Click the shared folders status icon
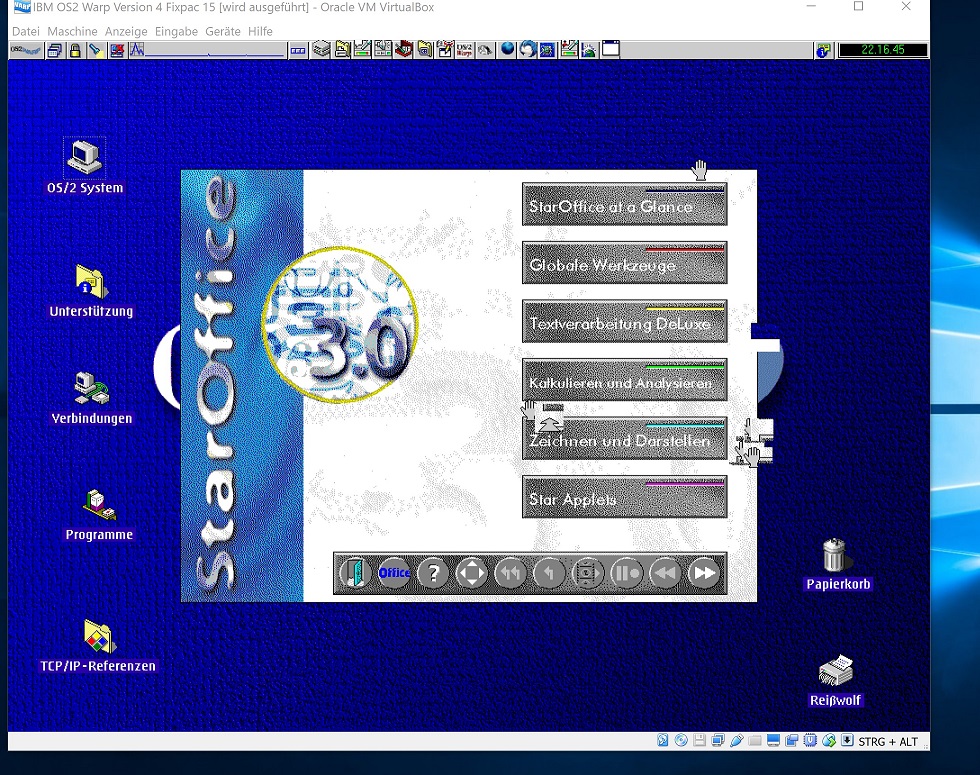The height and width of the screenshot is (775, 980). (755, 741)
